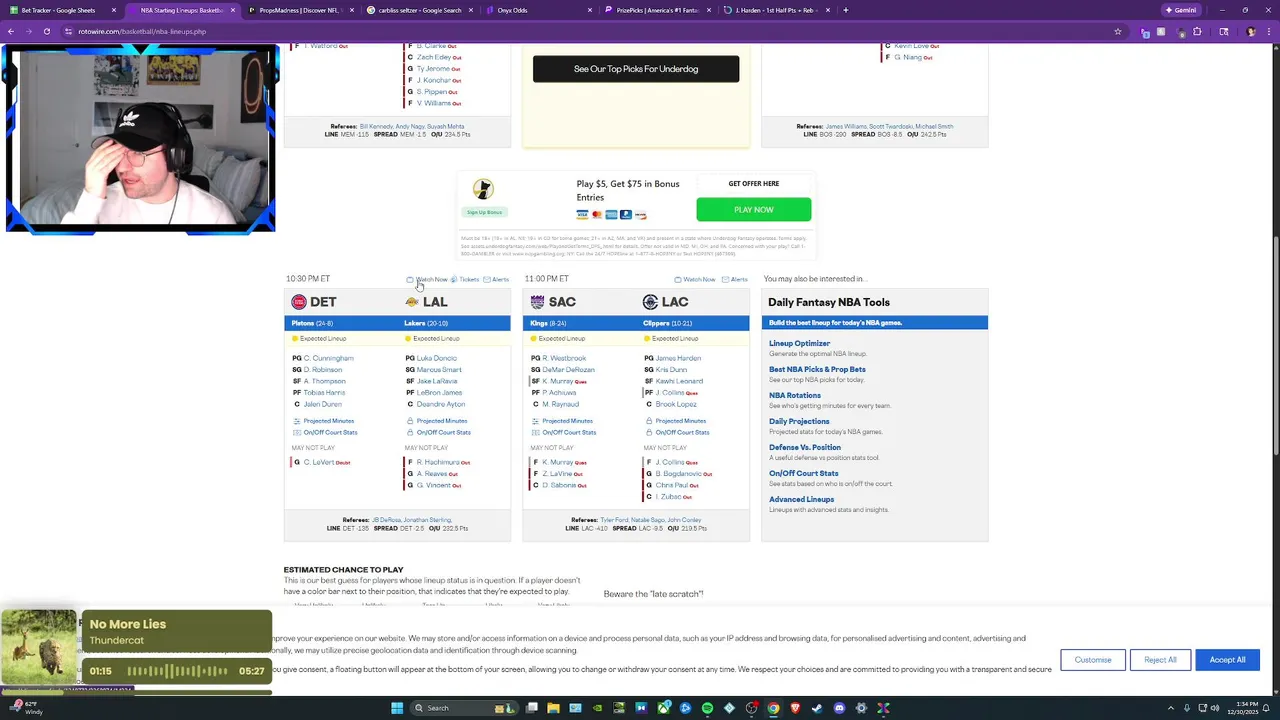The width and height of the screenshot is (1280, 720).
Task: Click referee JB DeRosa
Action: coord(386,520)
